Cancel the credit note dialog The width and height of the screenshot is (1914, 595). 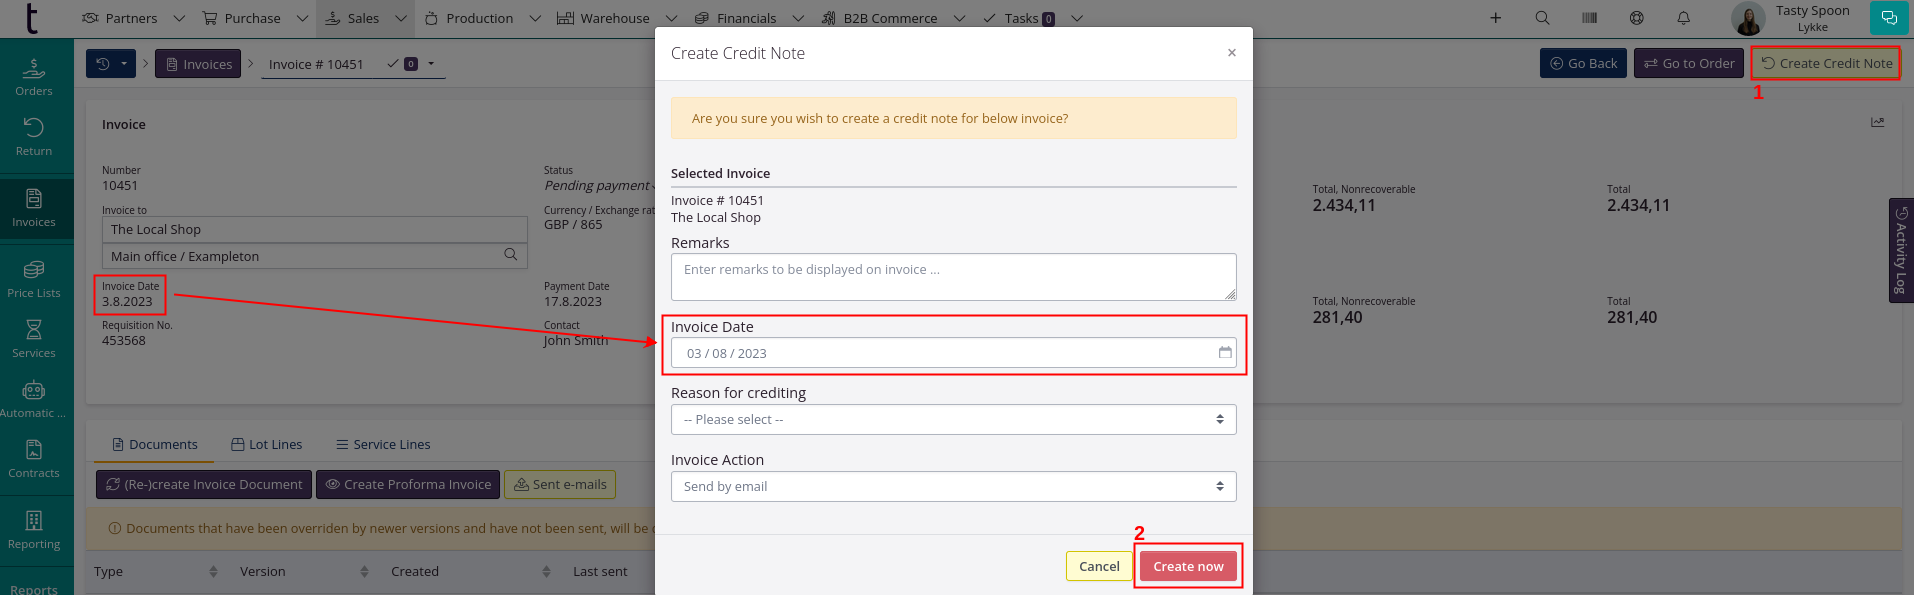tap(1098, 566)
